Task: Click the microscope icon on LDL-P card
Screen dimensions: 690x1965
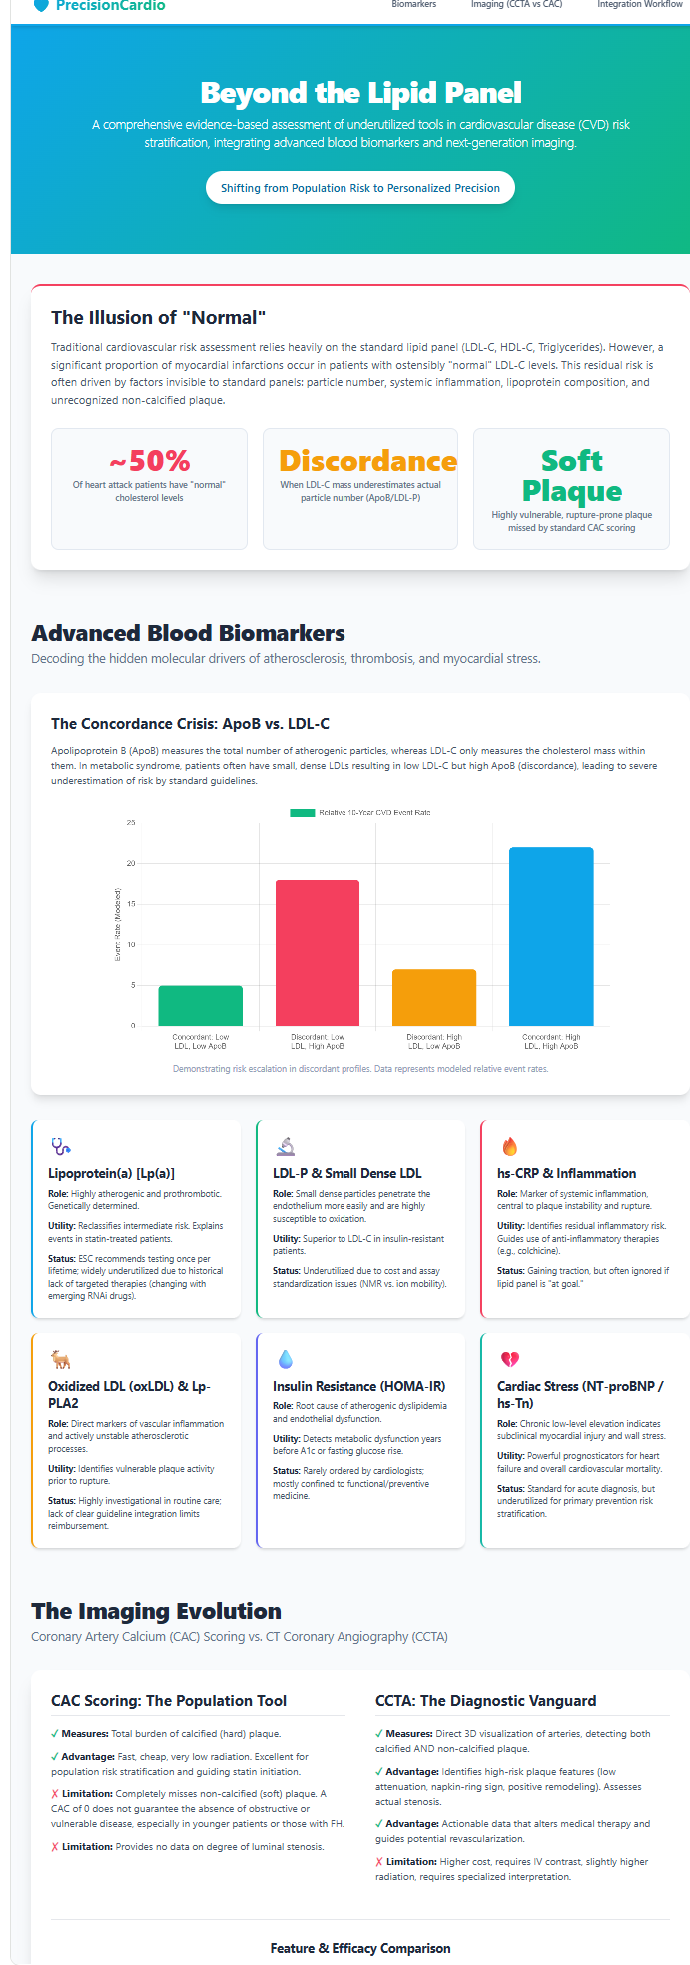Action: click(285, 1147)
